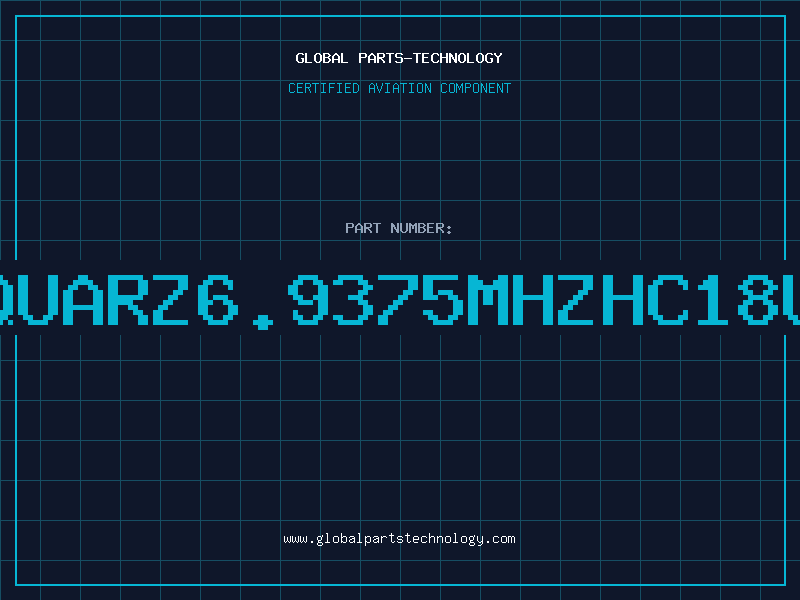
Task: Click the decimal point in the part number
Action: coord(263,322)
